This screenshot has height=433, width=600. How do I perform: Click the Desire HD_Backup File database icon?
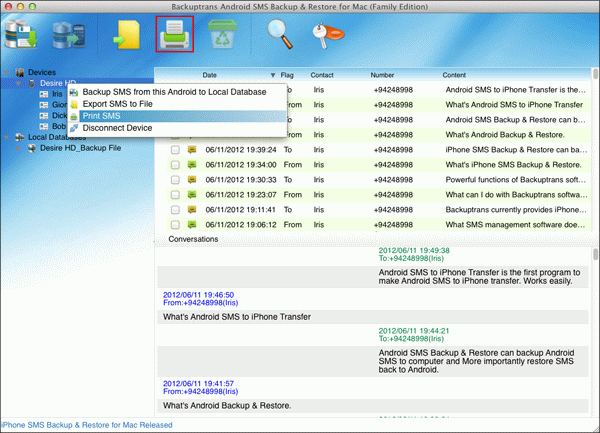coord(32,148)
